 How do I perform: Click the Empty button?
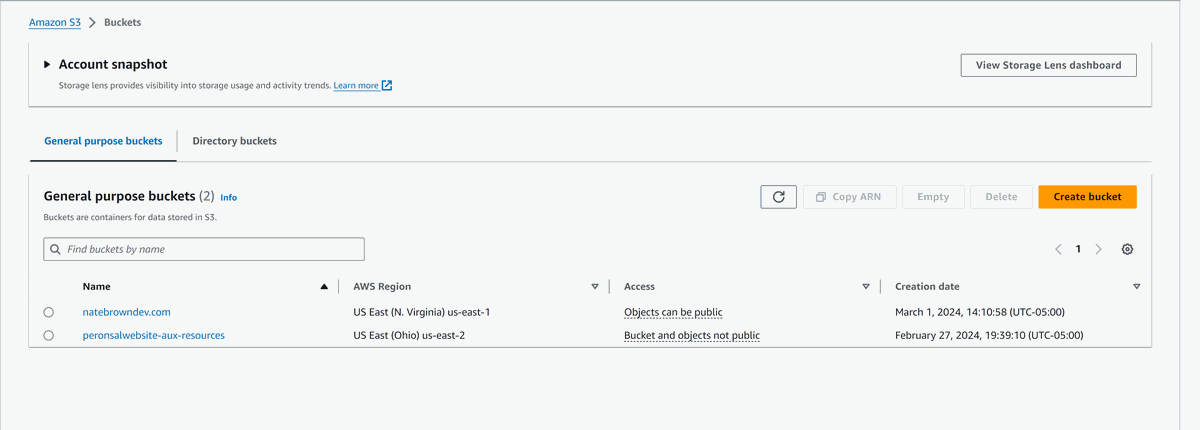[933, 197]
